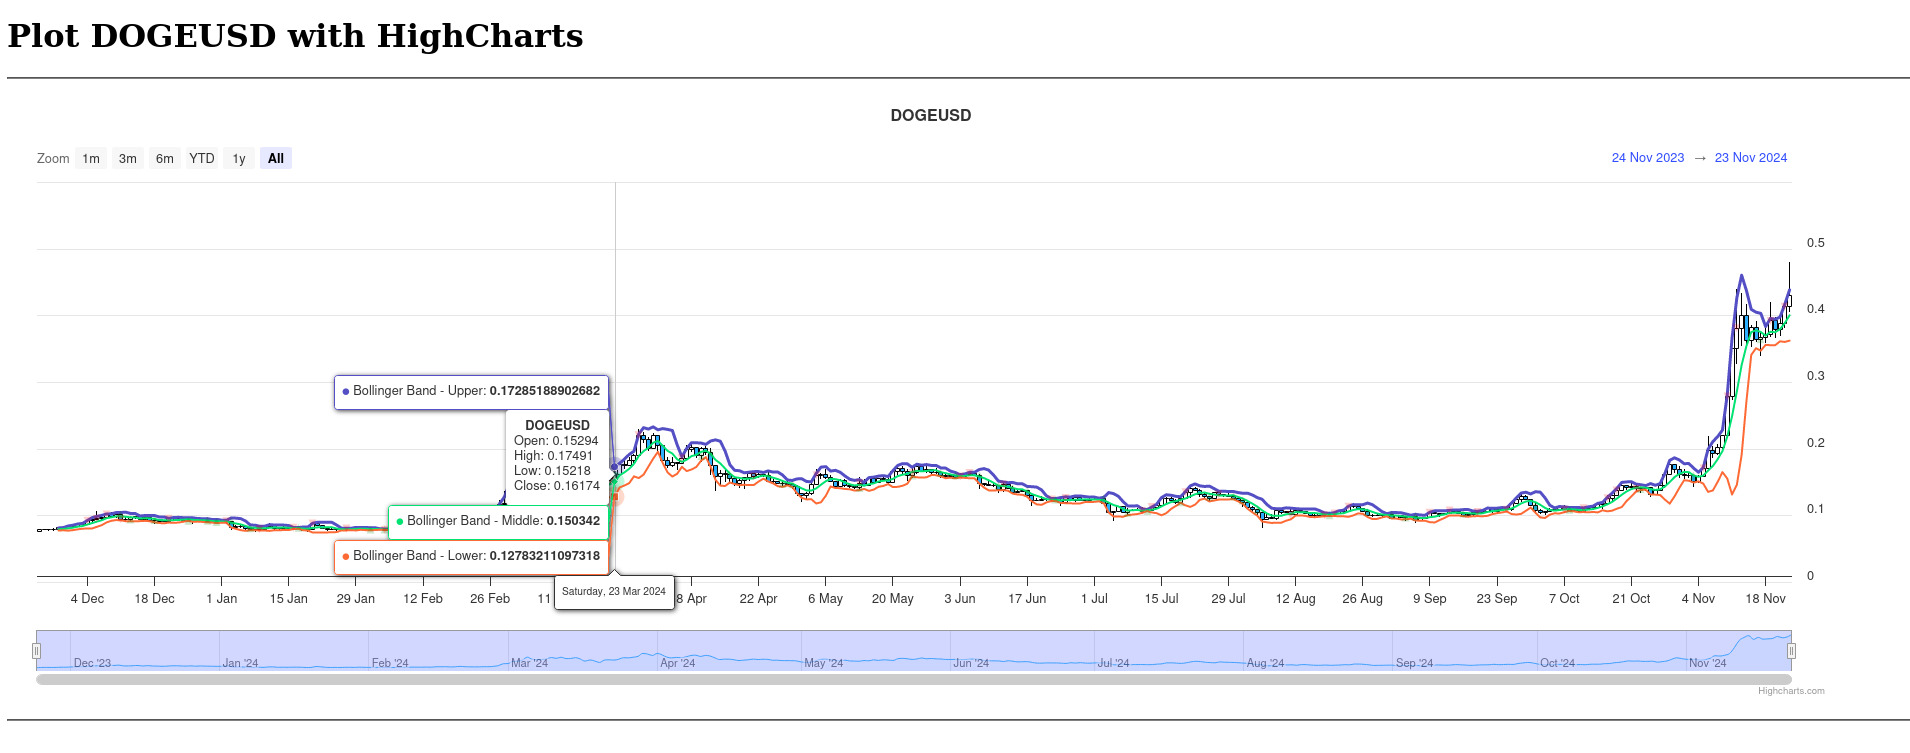Select the YTD zoom range button

pyautogui.click(x=202, y=158)
